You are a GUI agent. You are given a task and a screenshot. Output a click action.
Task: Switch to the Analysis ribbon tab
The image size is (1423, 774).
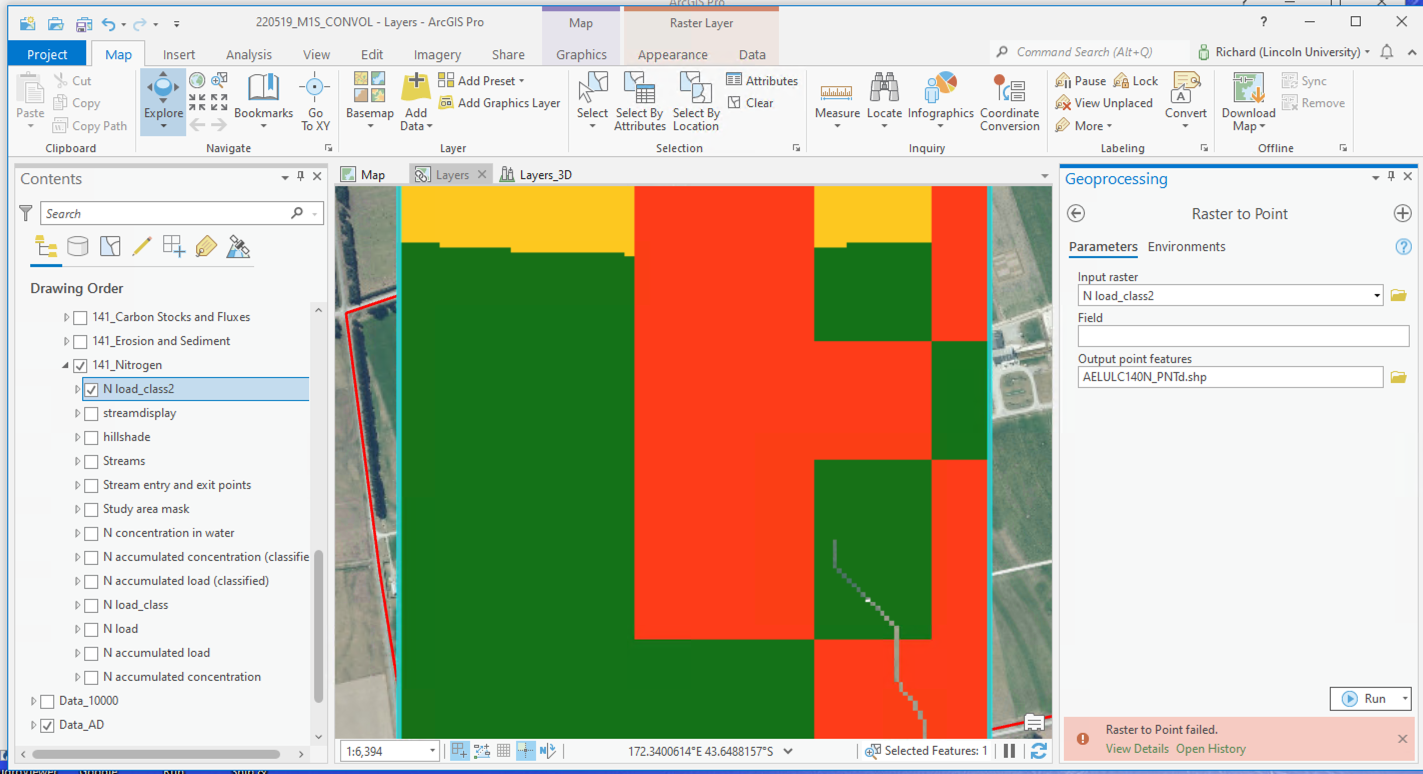click(x=248, y=55)
